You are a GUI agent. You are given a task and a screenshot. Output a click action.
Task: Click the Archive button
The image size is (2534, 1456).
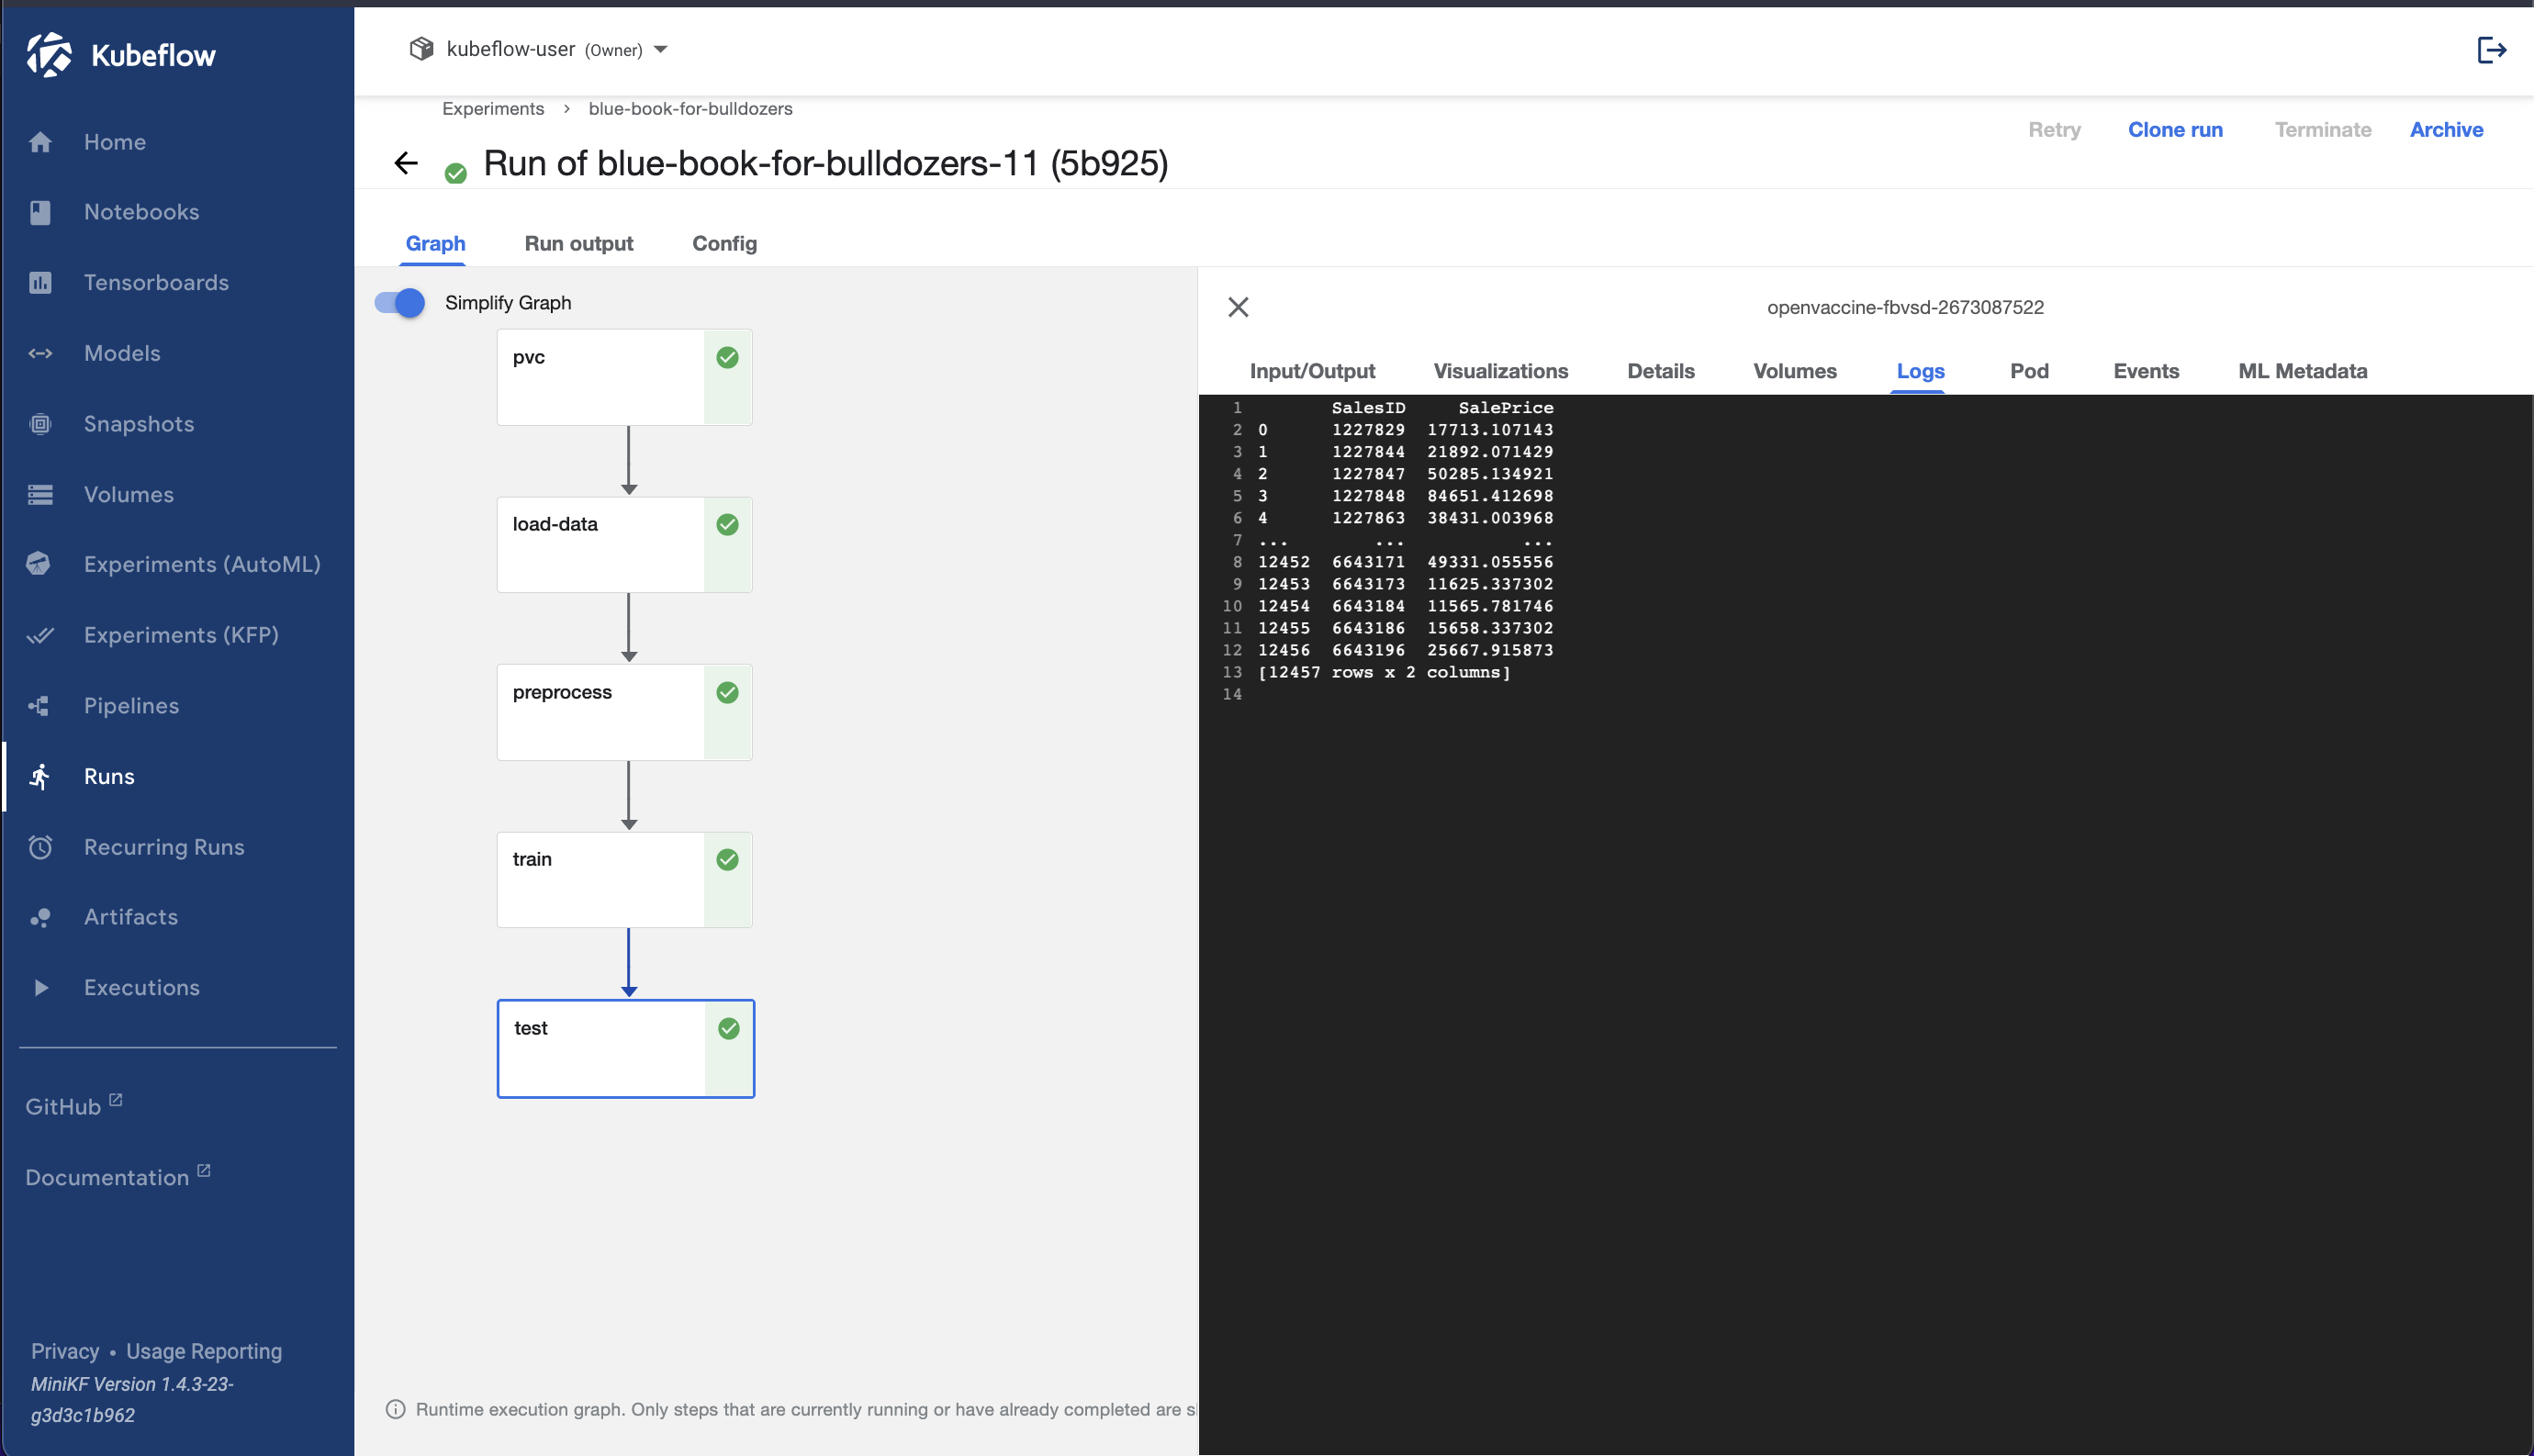point(2445,129)
